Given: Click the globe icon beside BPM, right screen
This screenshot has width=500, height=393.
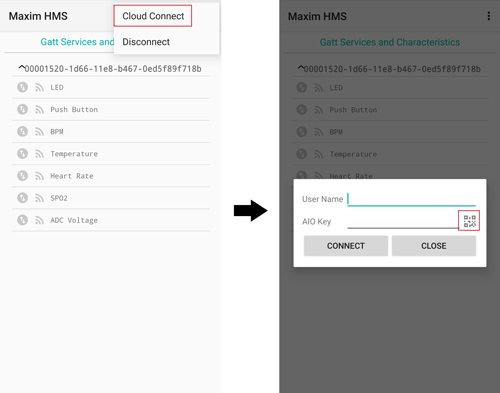Looking at the screenshot, I should [x=302, y=132].
